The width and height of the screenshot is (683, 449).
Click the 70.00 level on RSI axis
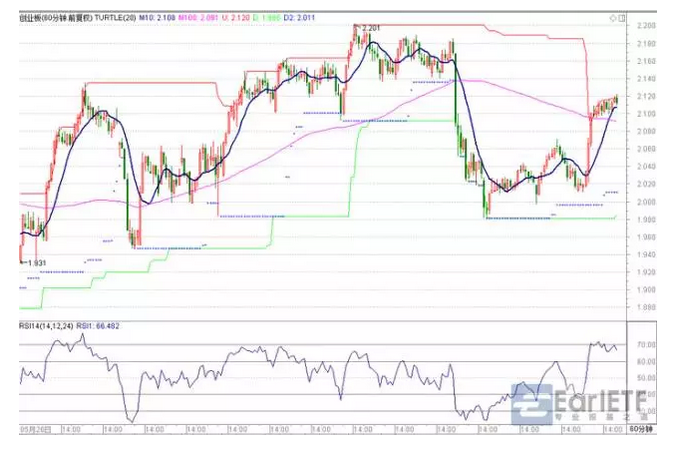click(x=646, y=345)
